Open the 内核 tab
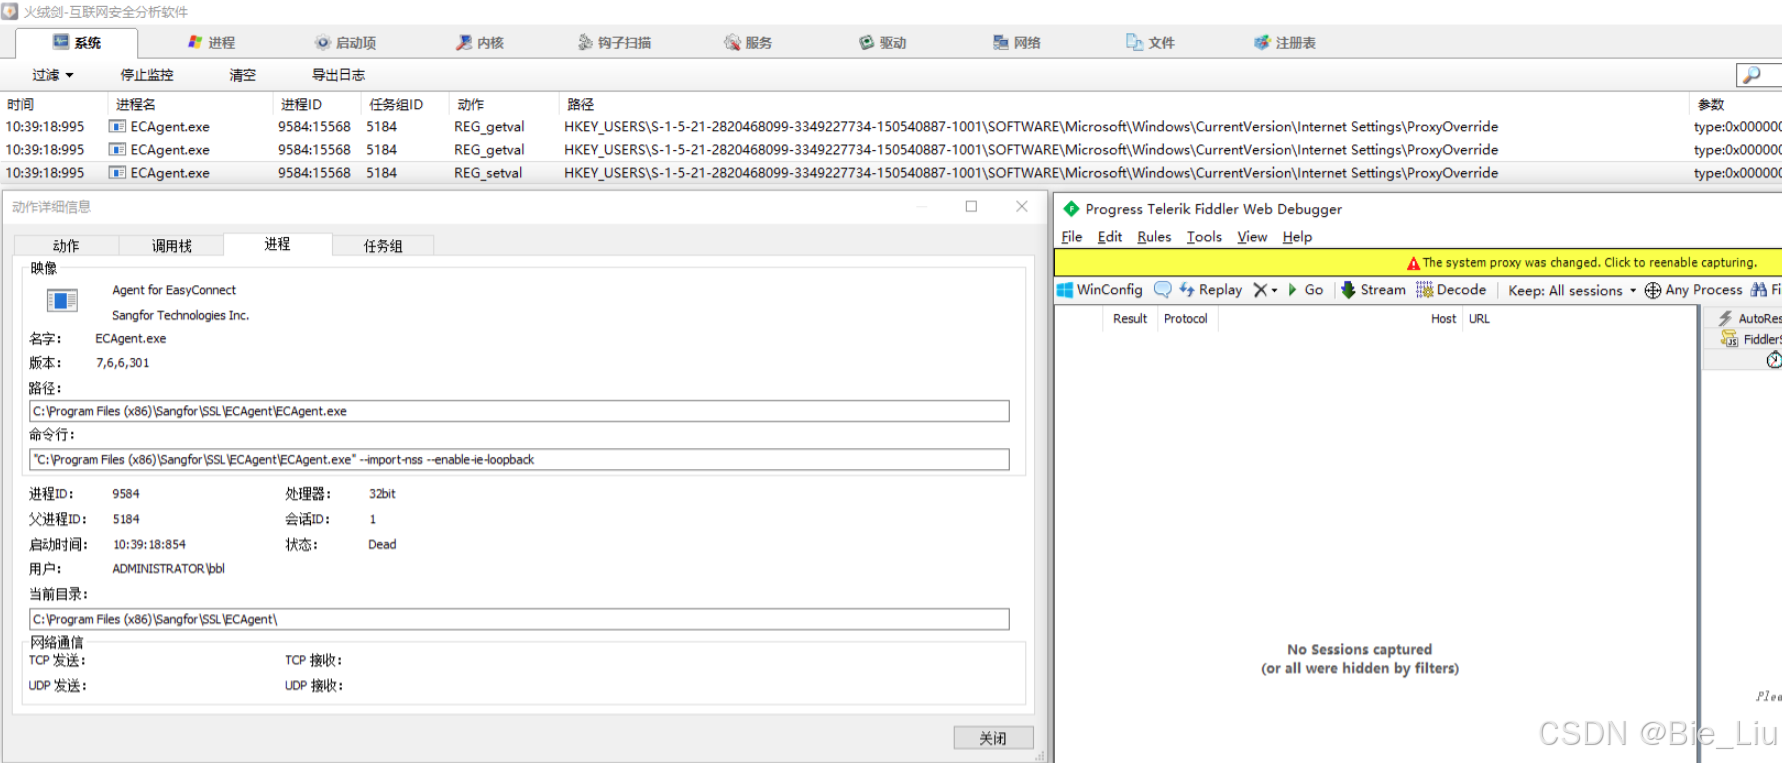 [x=480, y=43]
